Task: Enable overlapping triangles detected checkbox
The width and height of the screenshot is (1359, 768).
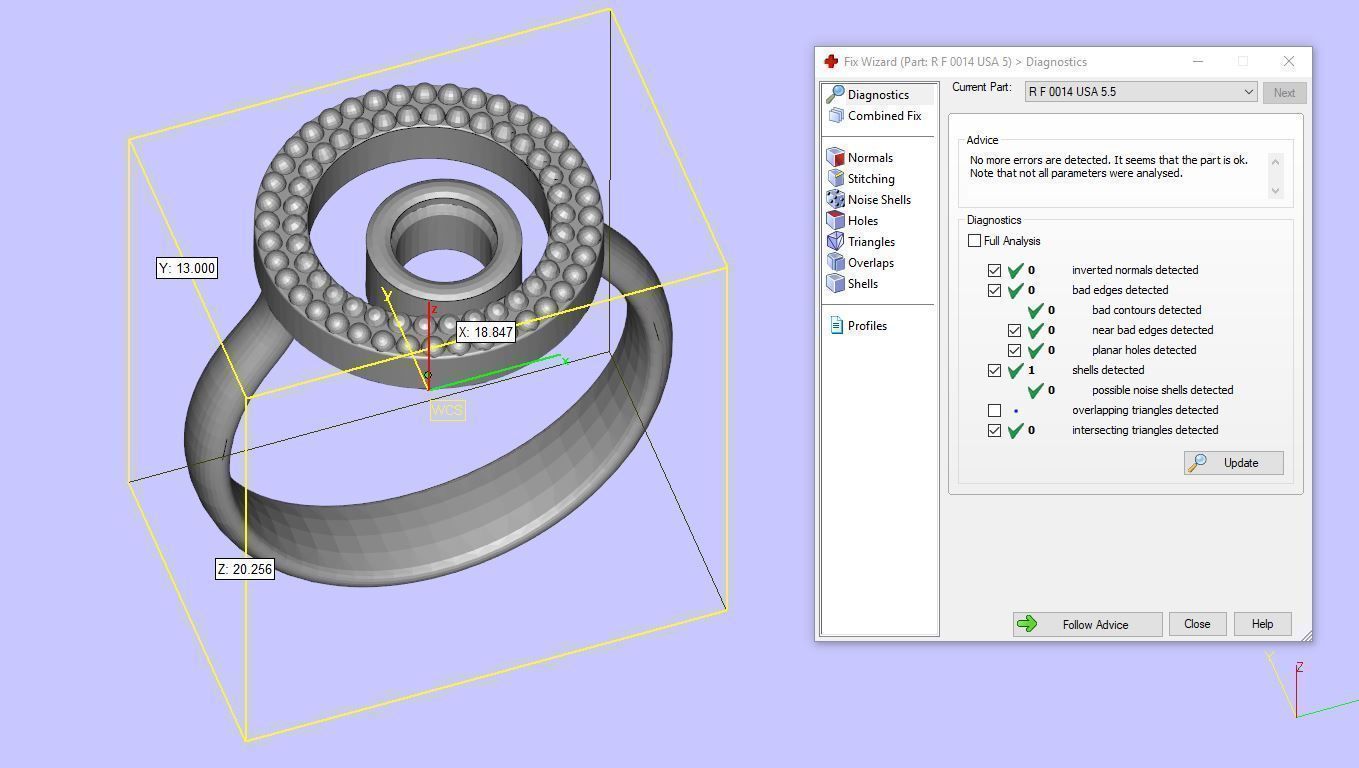Action: [x=994, y=410]
